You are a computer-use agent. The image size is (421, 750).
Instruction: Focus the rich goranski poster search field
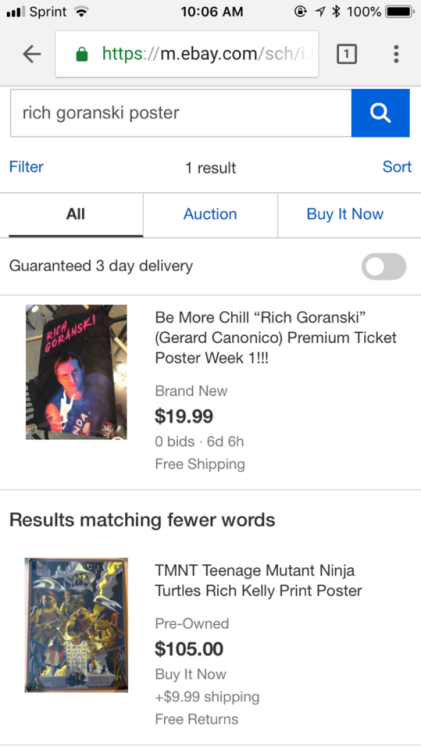(181, 113)
